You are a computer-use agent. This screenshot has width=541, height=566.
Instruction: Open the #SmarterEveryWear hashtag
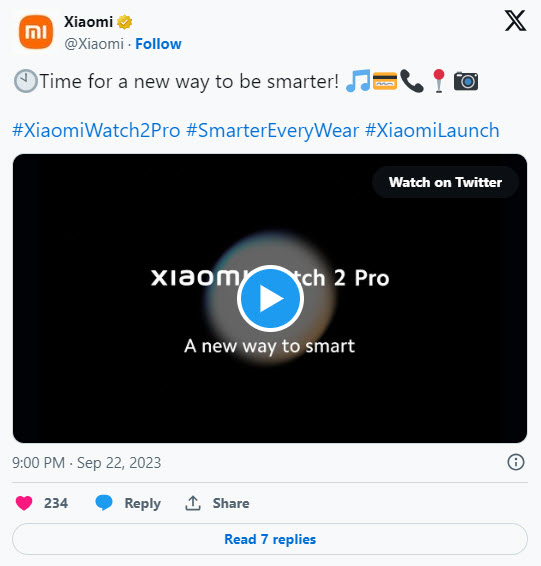coord(273,130)
